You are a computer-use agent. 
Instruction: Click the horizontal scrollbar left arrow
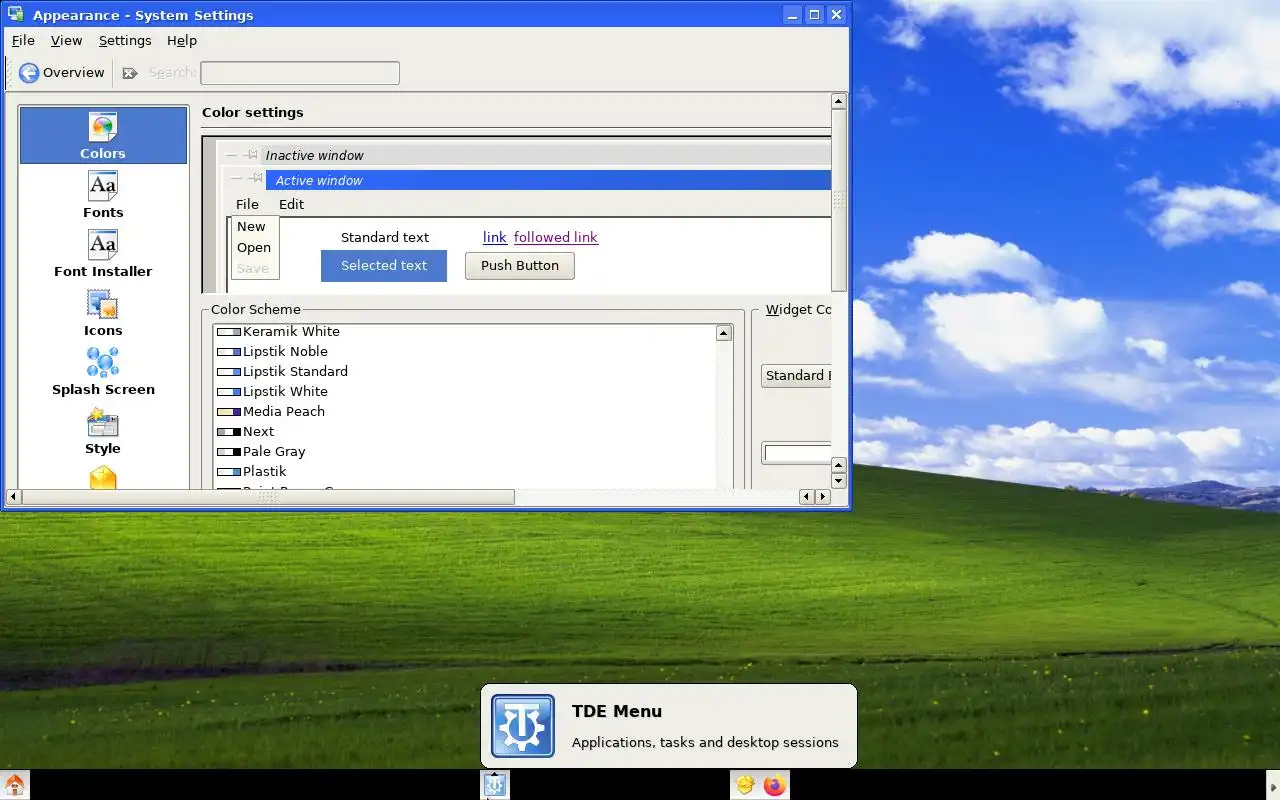pos(13,496)
